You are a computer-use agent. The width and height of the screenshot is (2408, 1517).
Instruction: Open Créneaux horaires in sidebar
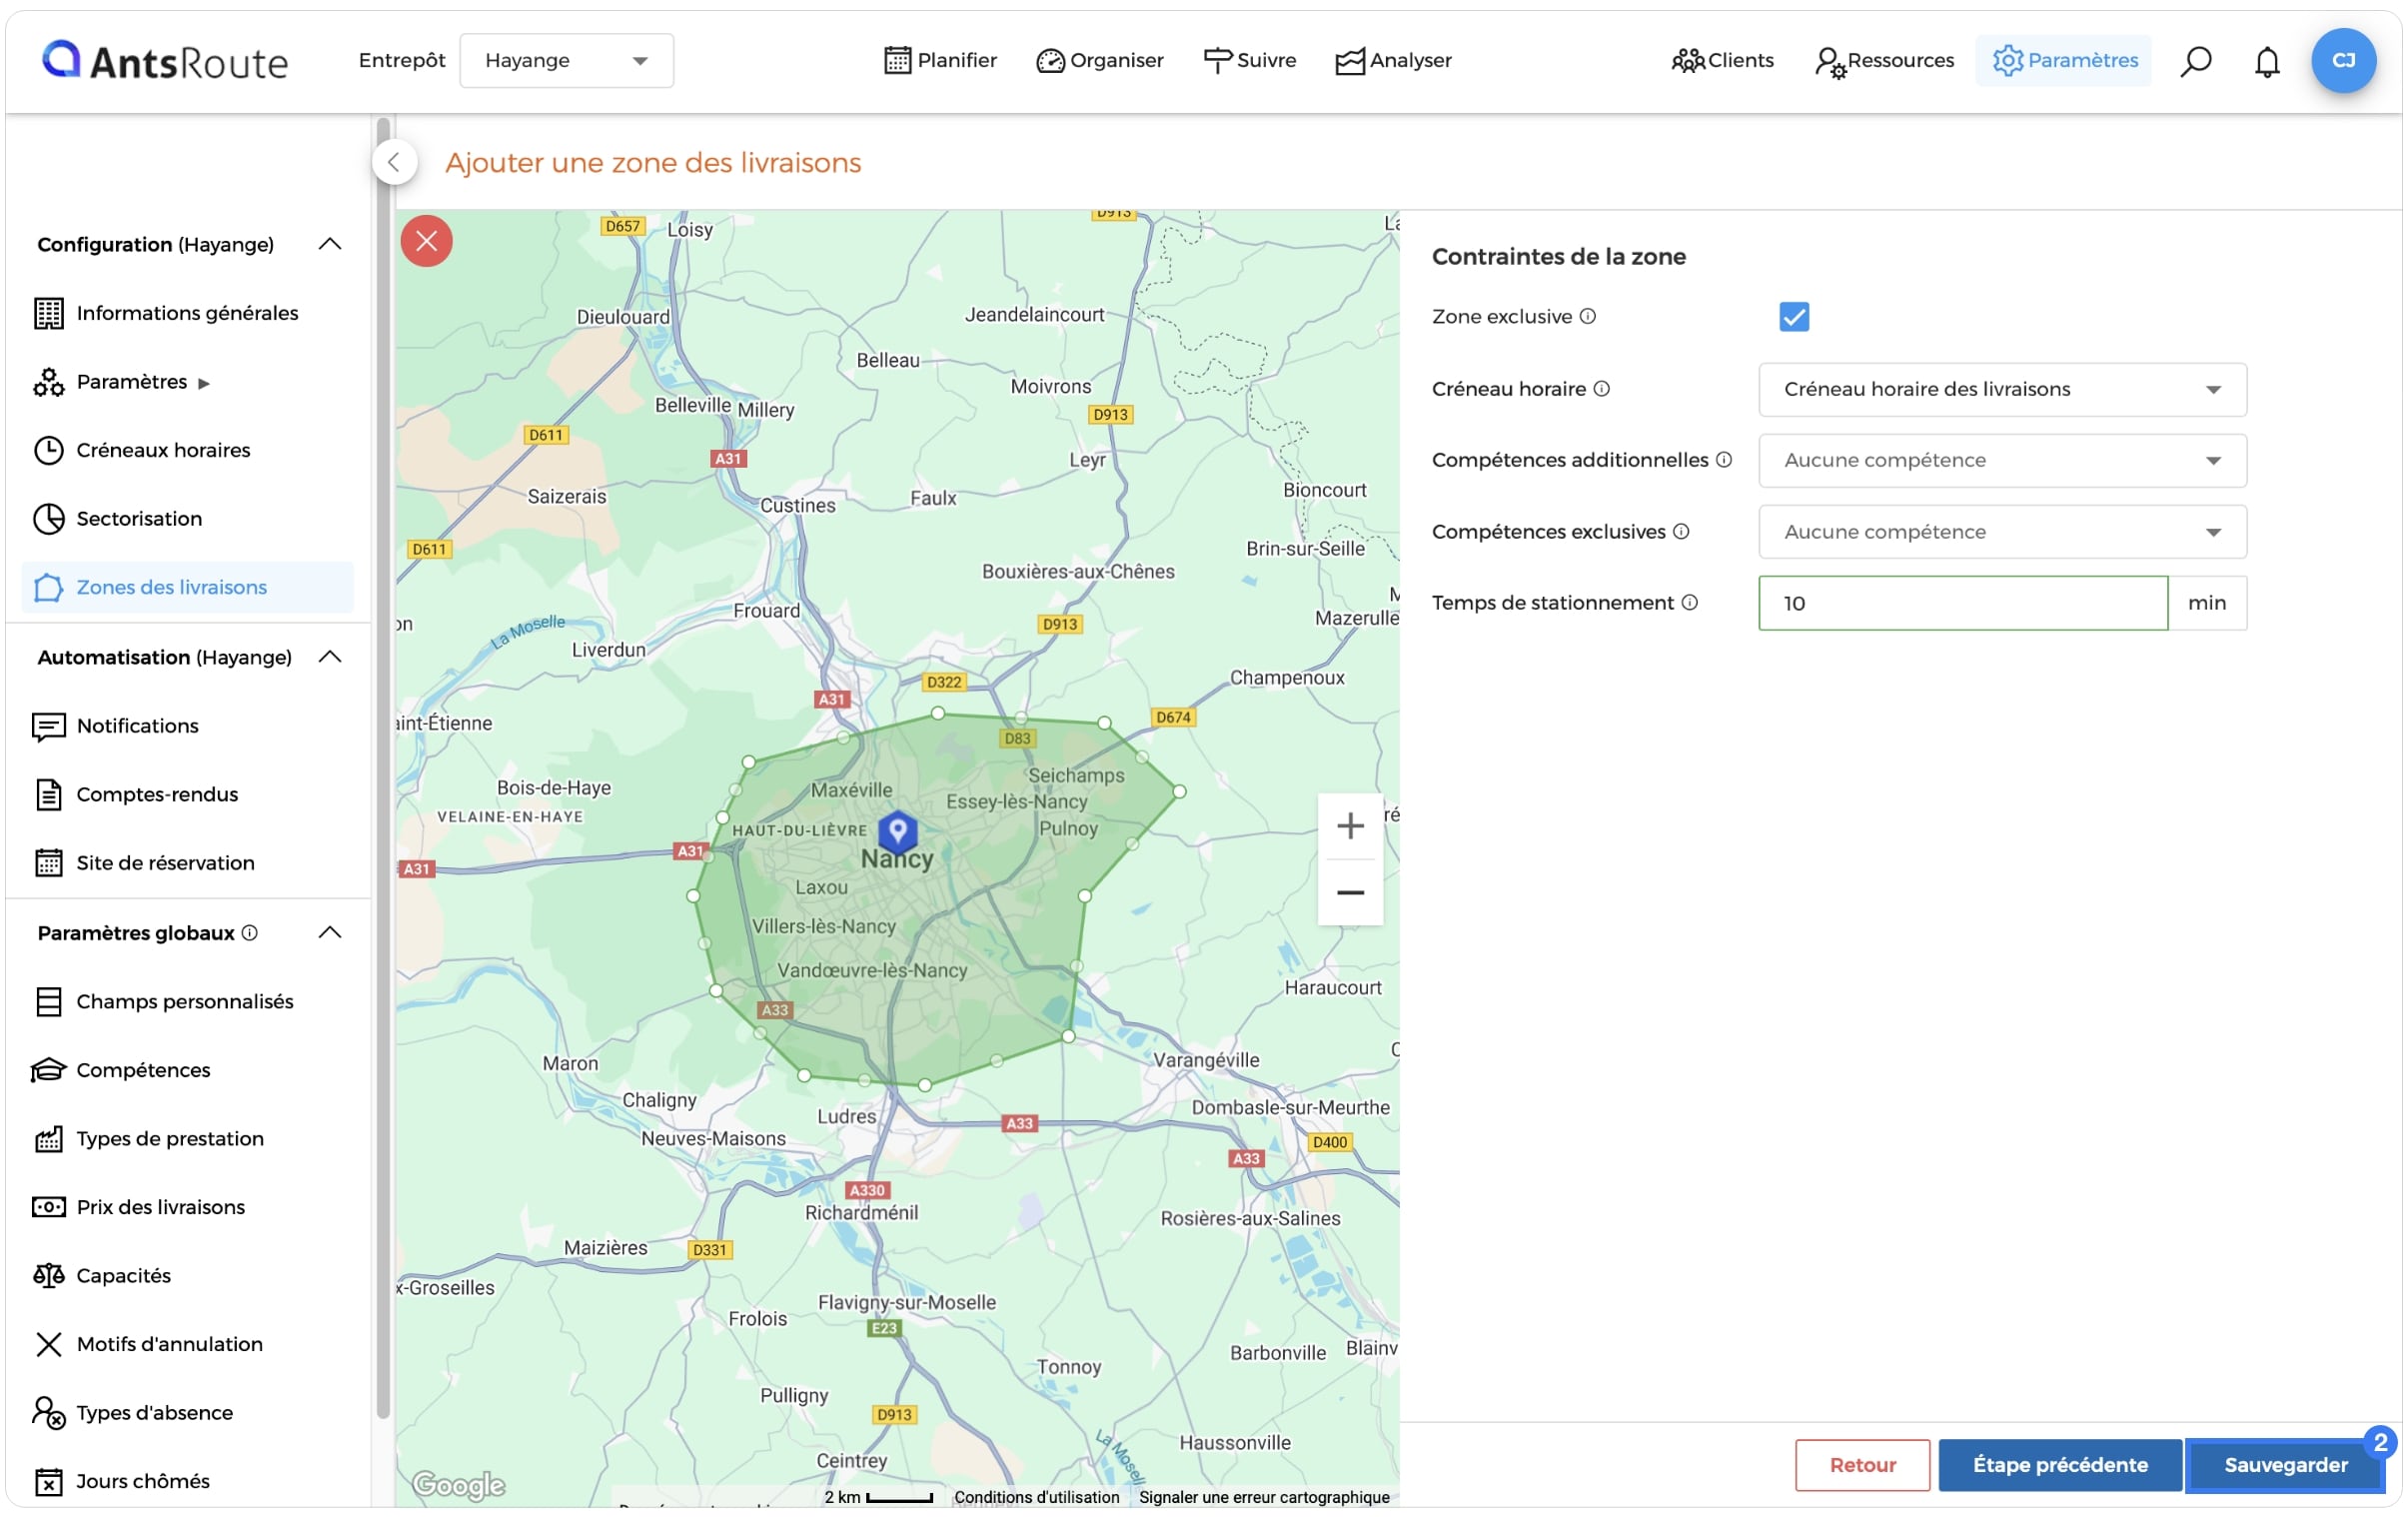pos(187,451)
